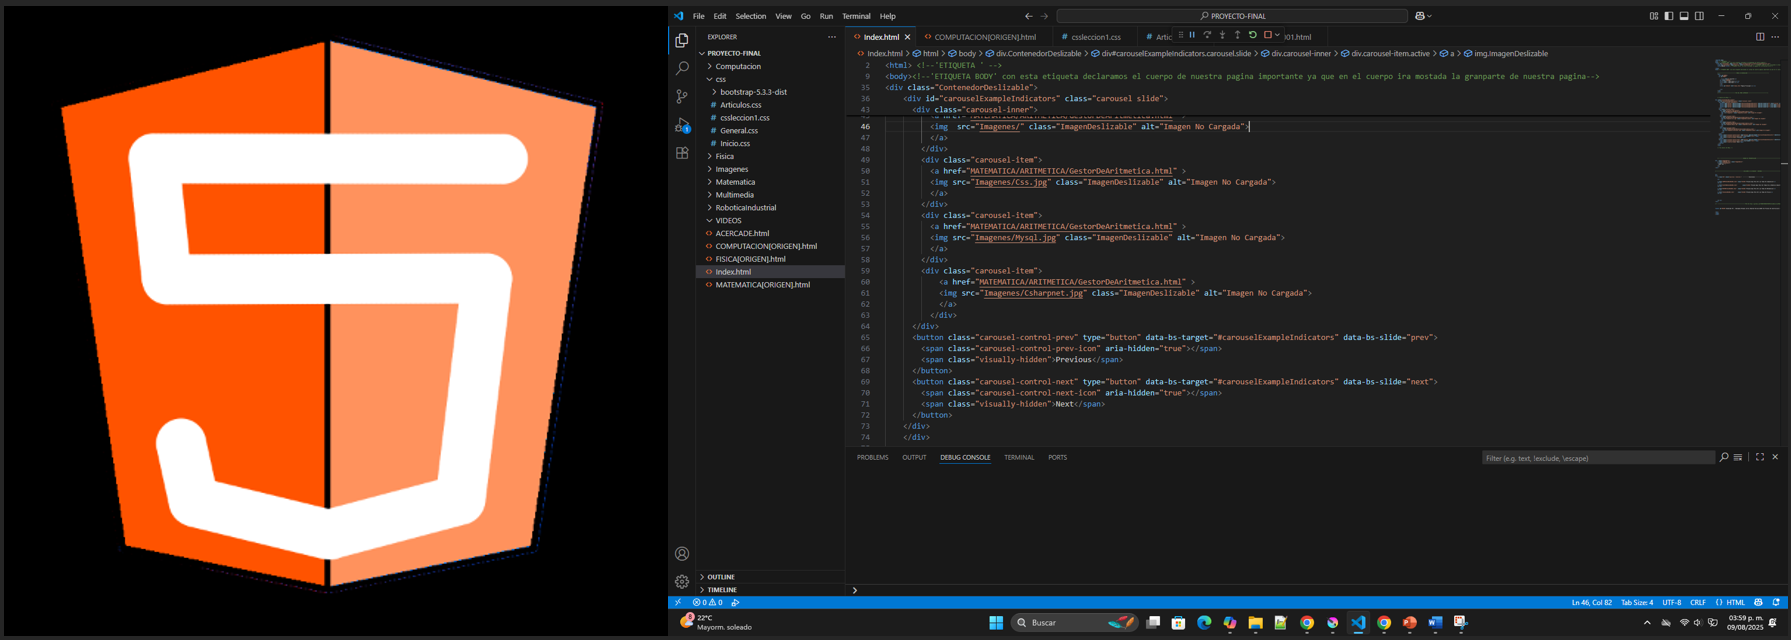Open notifications bell in status bar
The height and width of the screenshot is (640, 1791).
[1776, 603]
